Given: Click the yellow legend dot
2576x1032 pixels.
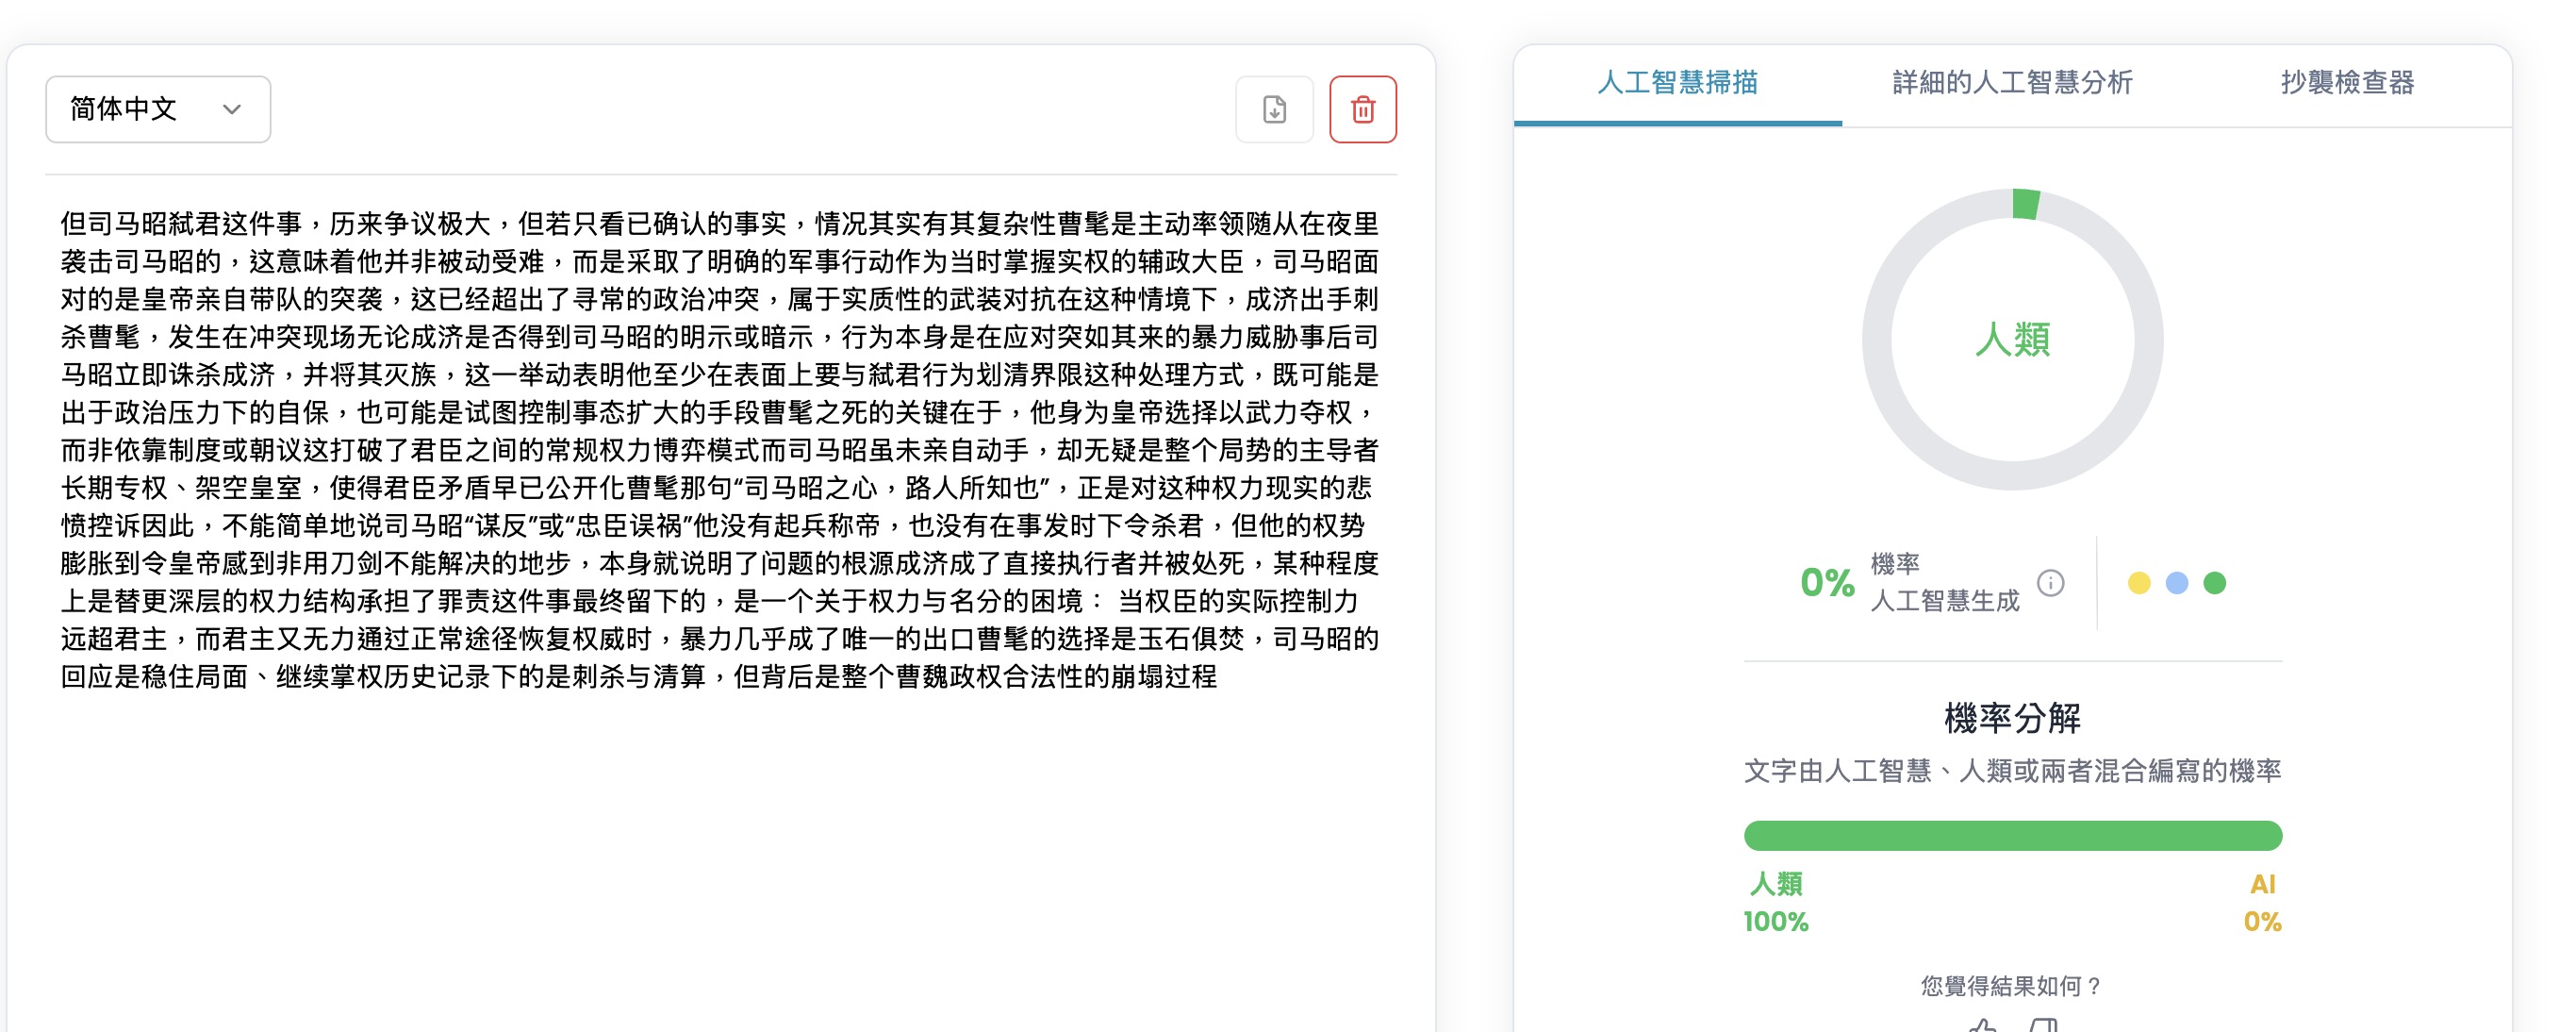Looking at the screenshot, I should [x=2139, y=583].
